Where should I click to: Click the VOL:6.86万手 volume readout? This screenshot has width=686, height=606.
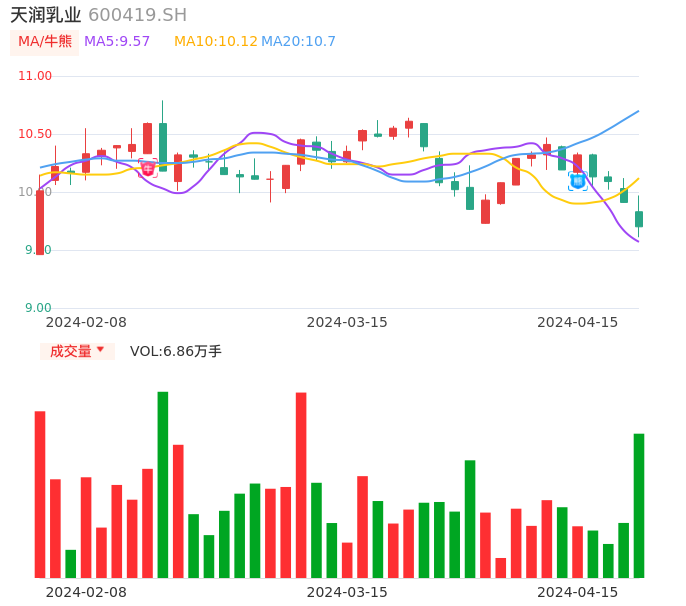point(176,351)
